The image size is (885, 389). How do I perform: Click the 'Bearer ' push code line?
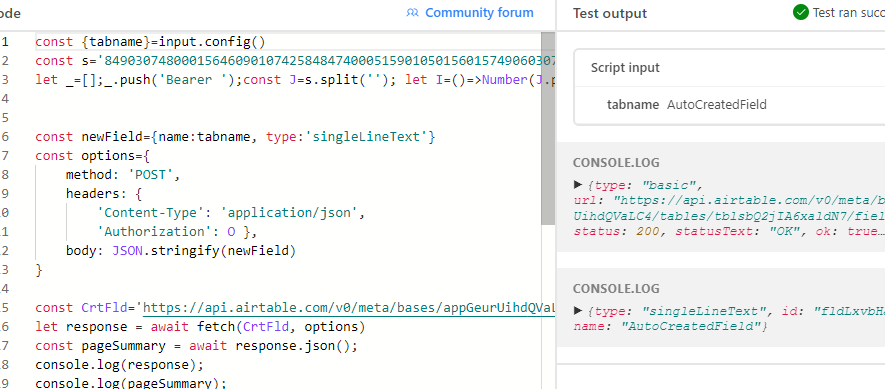(x=295, y=80)
